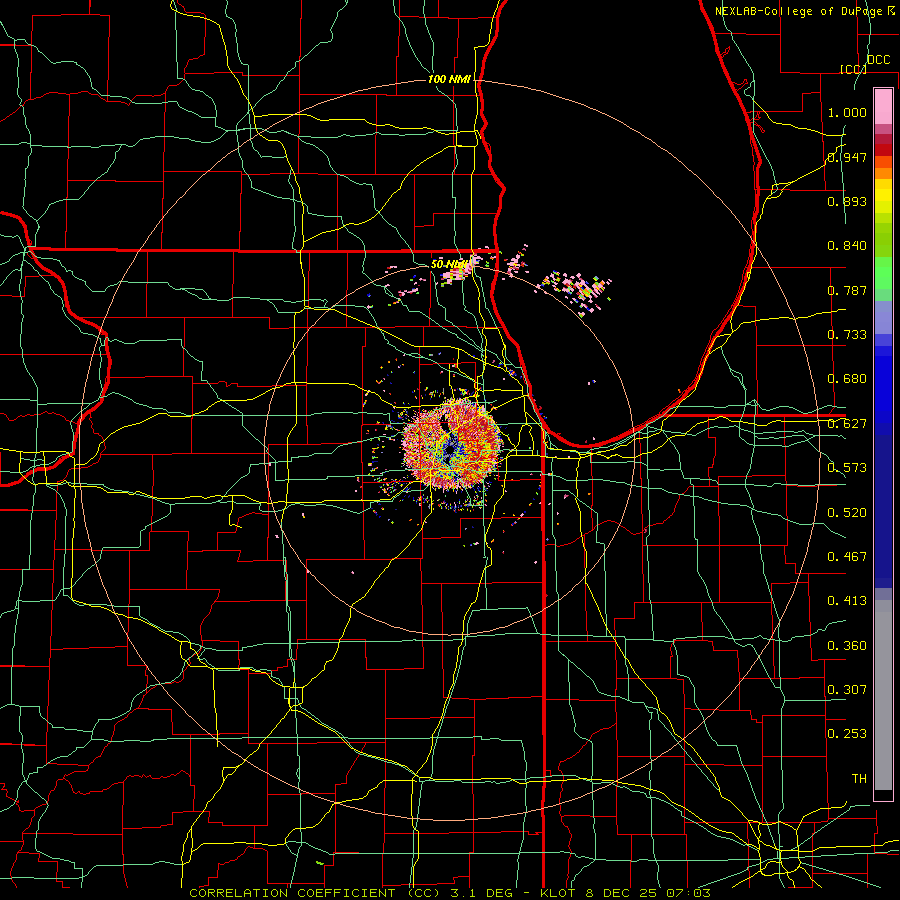Click the 0.893 scale value
The height and width of the screenshot is (900, 900).
click(847, 201)
